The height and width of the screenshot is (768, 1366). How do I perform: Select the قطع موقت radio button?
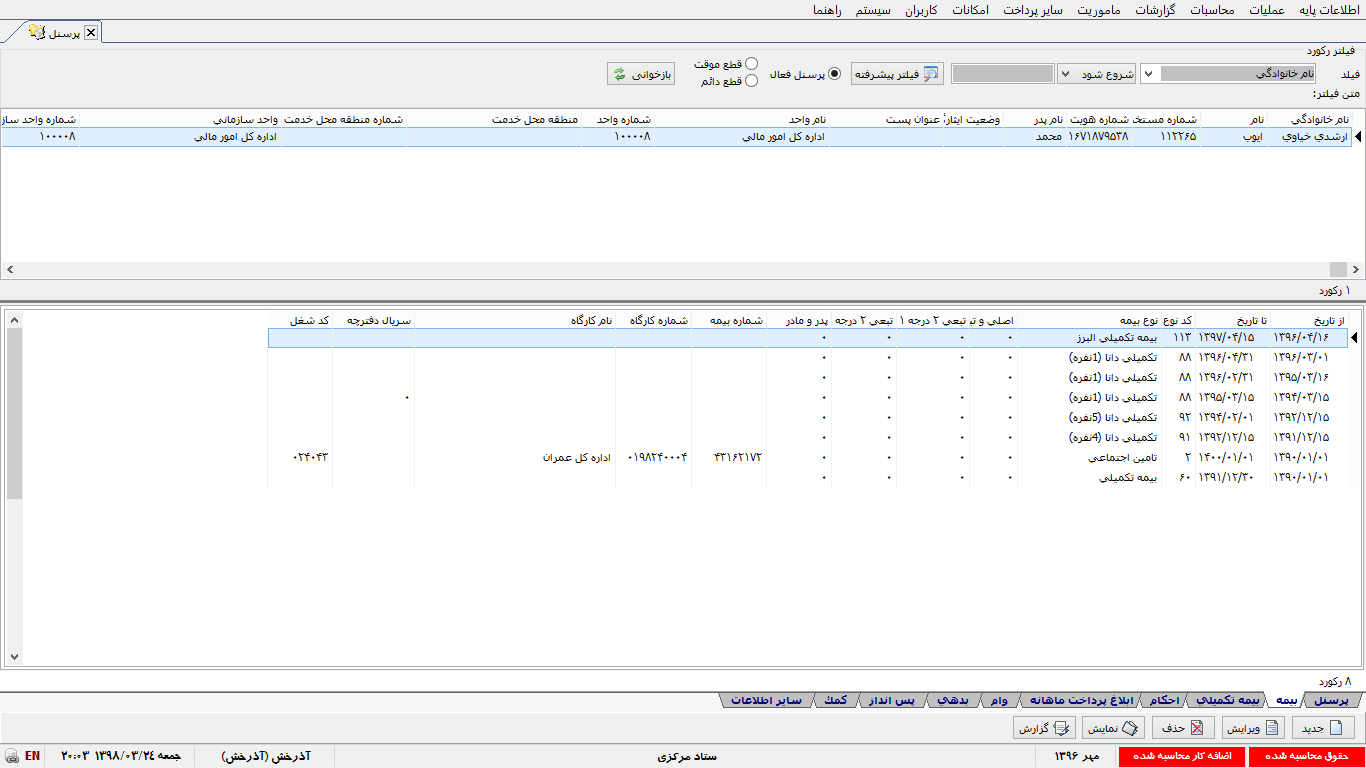coord(751,64)
